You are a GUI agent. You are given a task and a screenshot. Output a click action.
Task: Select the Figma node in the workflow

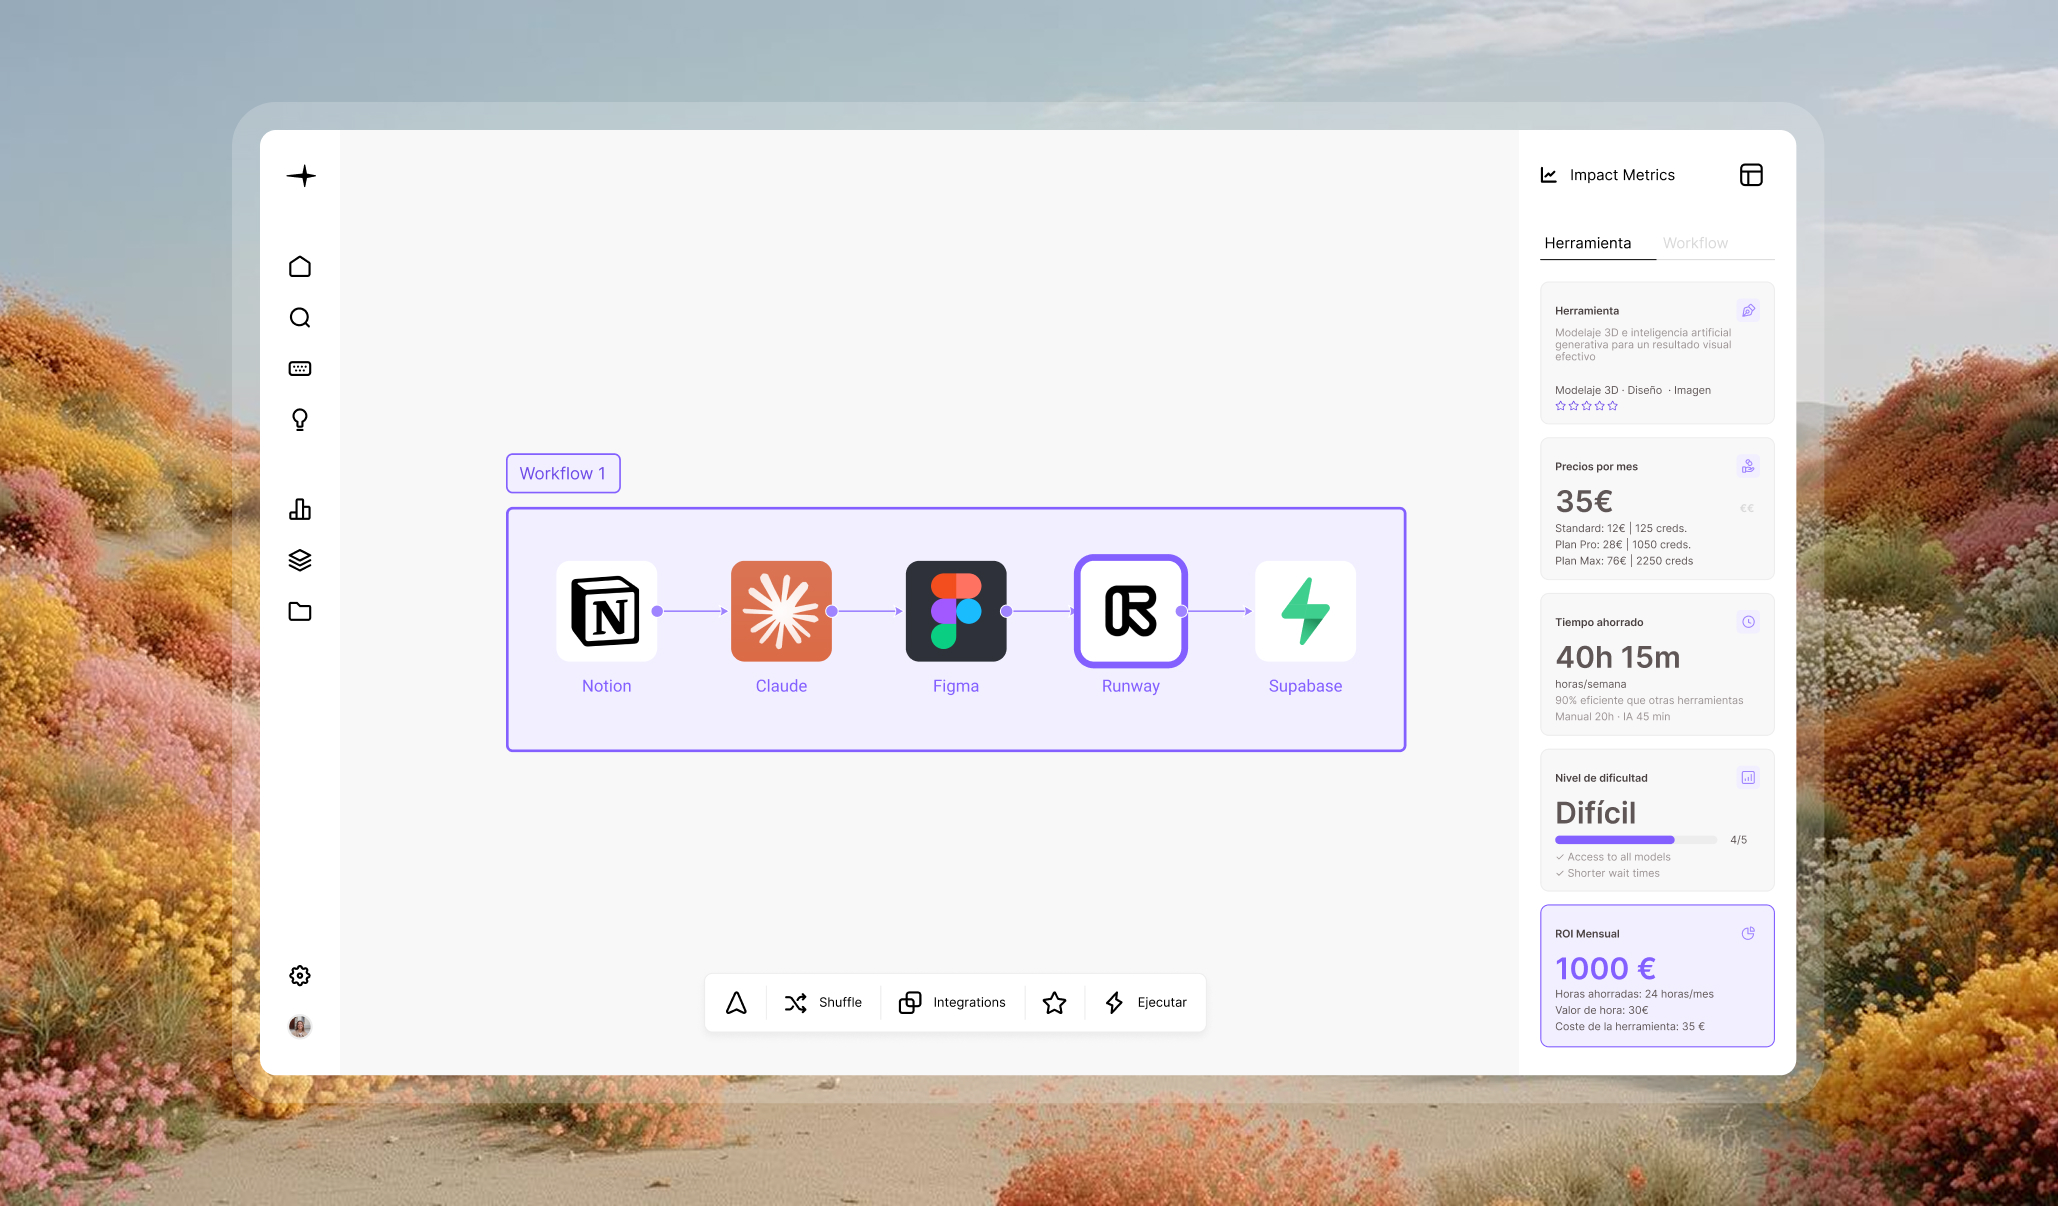(956, 611)
